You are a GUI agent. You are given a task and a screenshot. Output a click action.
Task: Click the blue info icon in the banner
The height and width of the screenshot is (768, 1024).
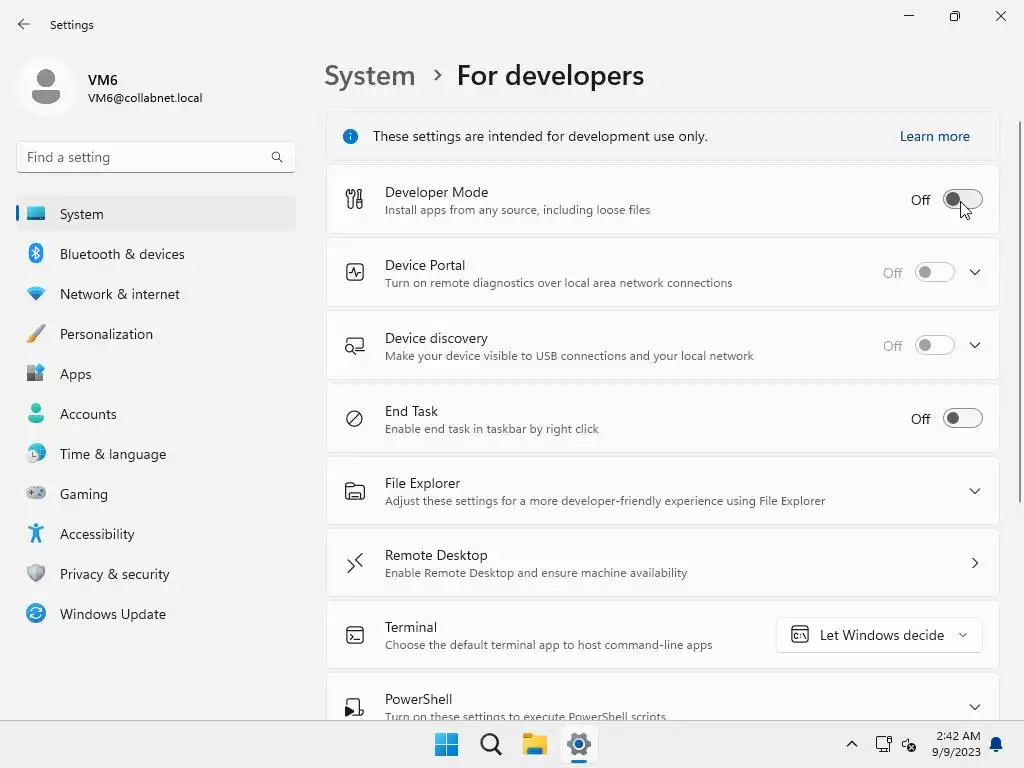351,136
